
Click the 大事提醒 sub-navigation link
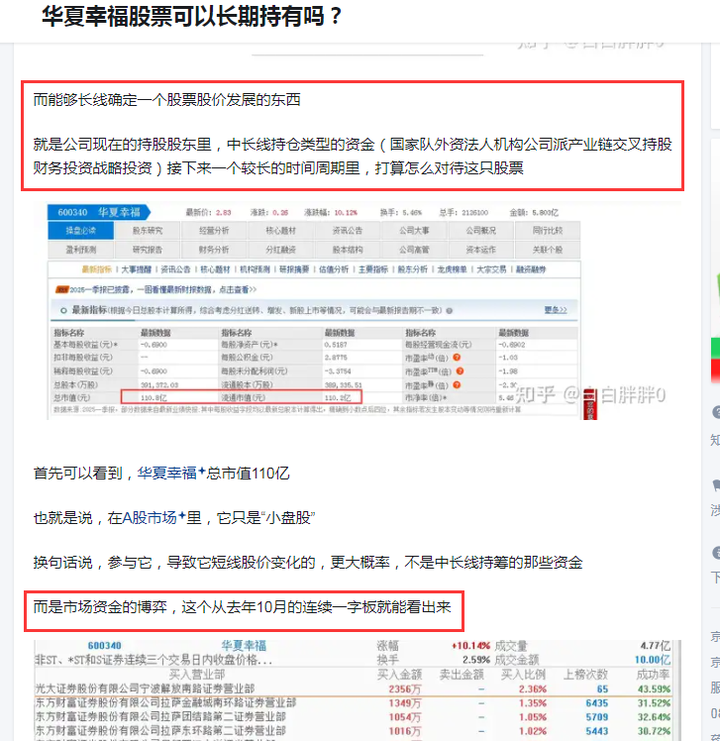pos(136,269)
